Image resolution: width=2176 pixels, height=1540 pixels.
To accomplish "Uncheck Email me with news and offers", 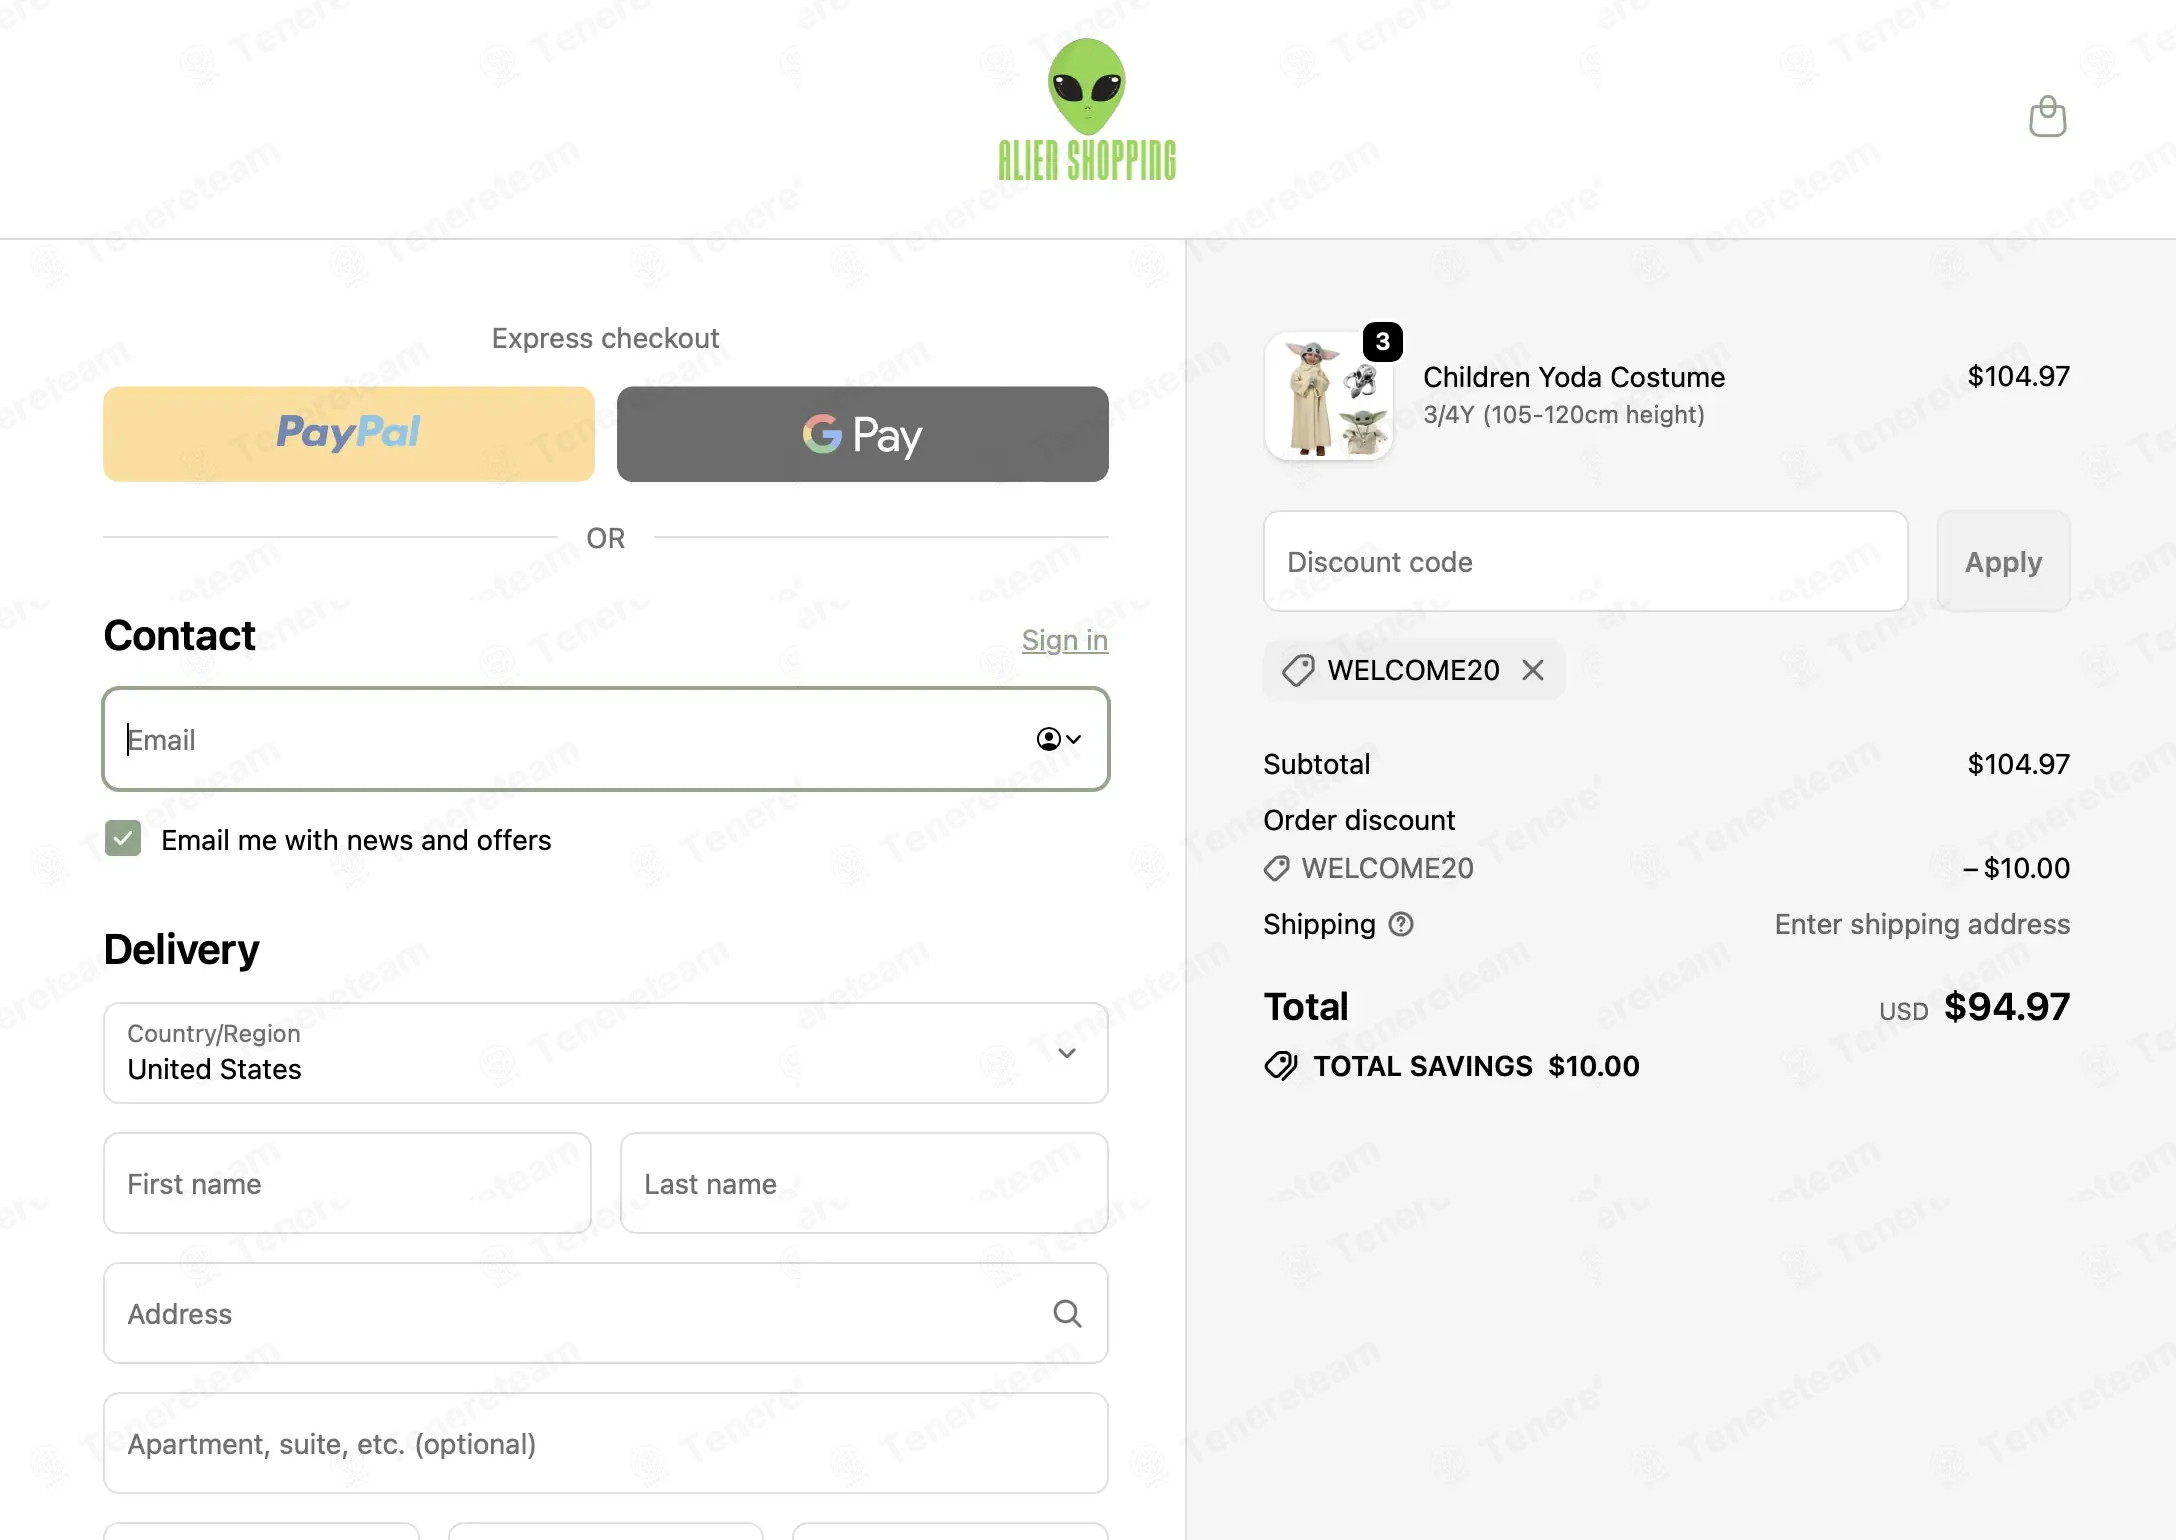I will (123, 839).
